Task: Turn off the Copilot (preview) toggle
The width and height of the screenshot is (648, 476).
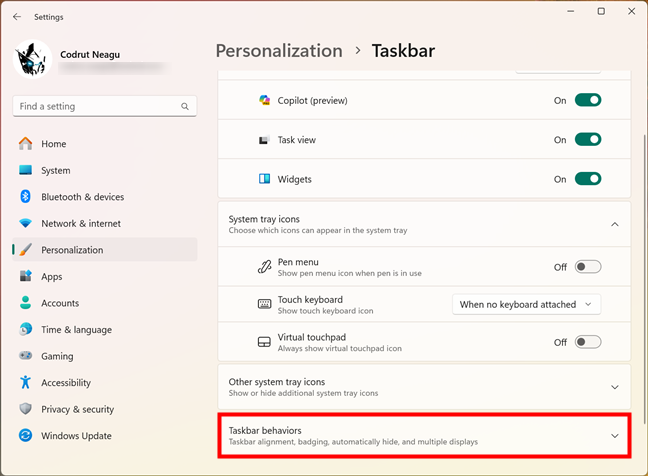Action: click(588, 100)
